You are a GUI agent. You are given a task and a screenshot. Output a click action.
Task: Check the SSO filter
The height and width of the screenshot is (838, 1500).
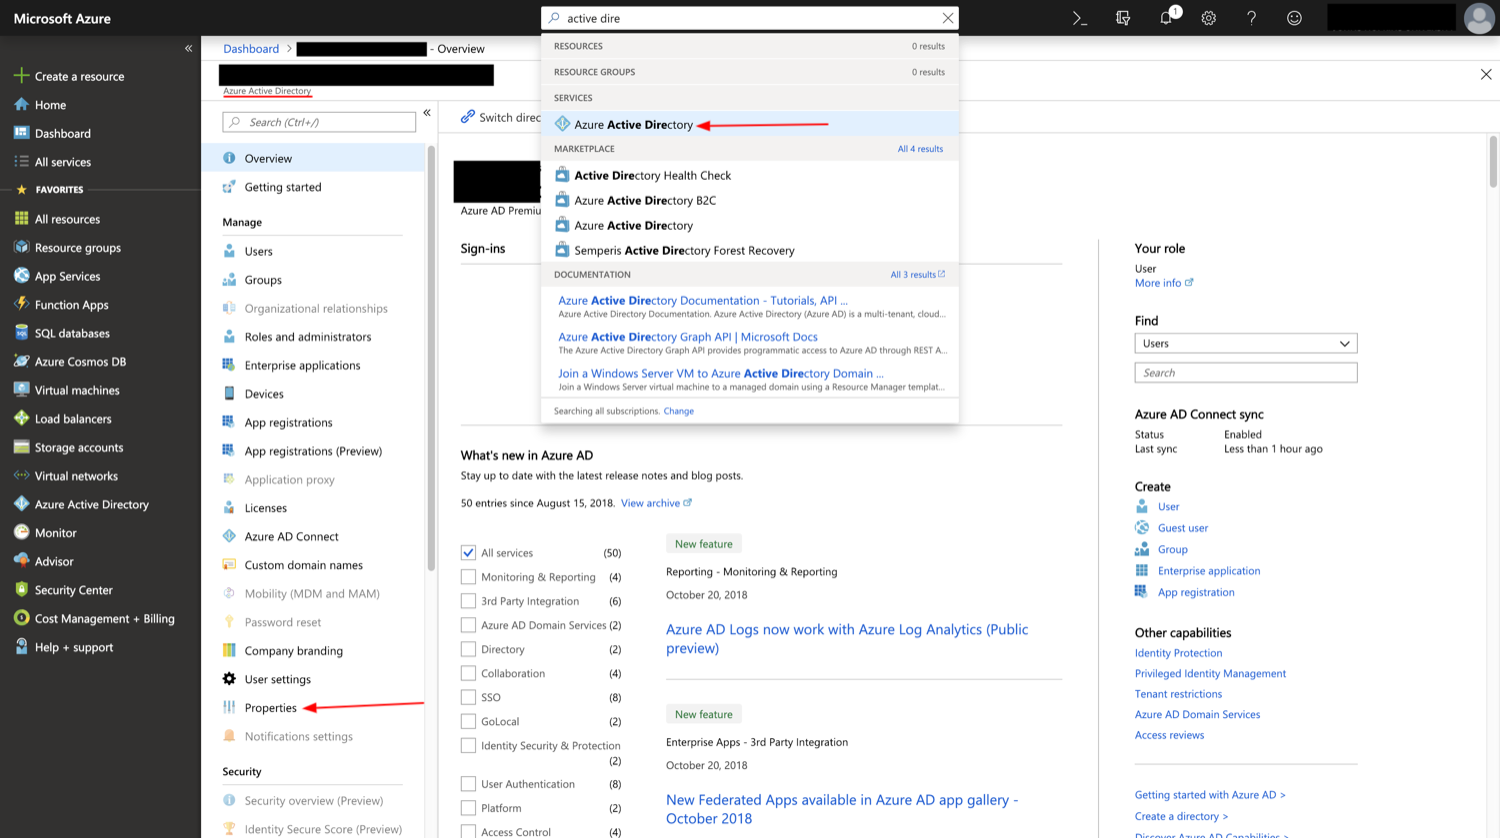tap(468, 697)
